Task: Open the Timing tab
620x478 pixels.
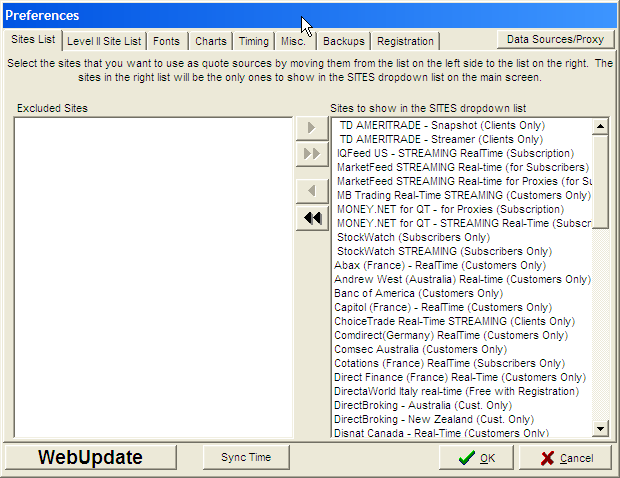Action: tap(254, 41)
